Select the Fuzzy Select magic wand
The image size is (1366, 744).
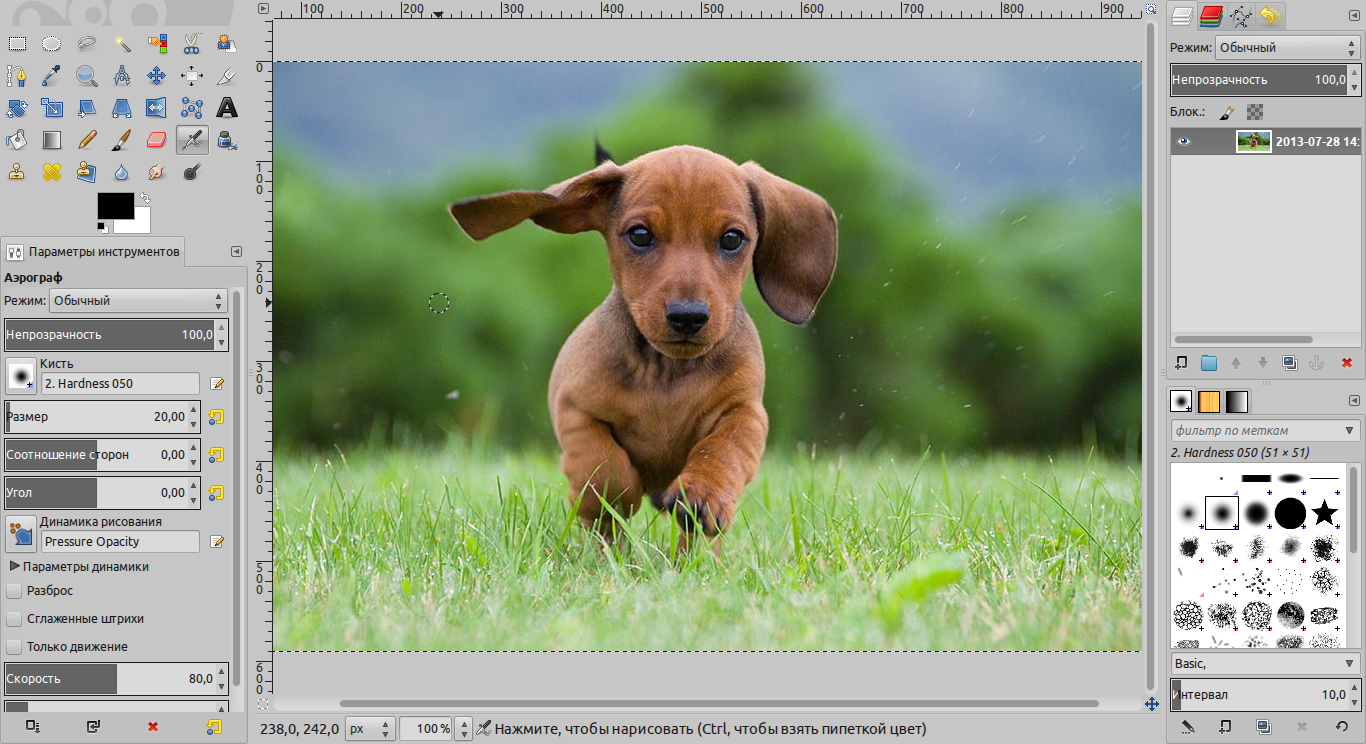point(122,43)
